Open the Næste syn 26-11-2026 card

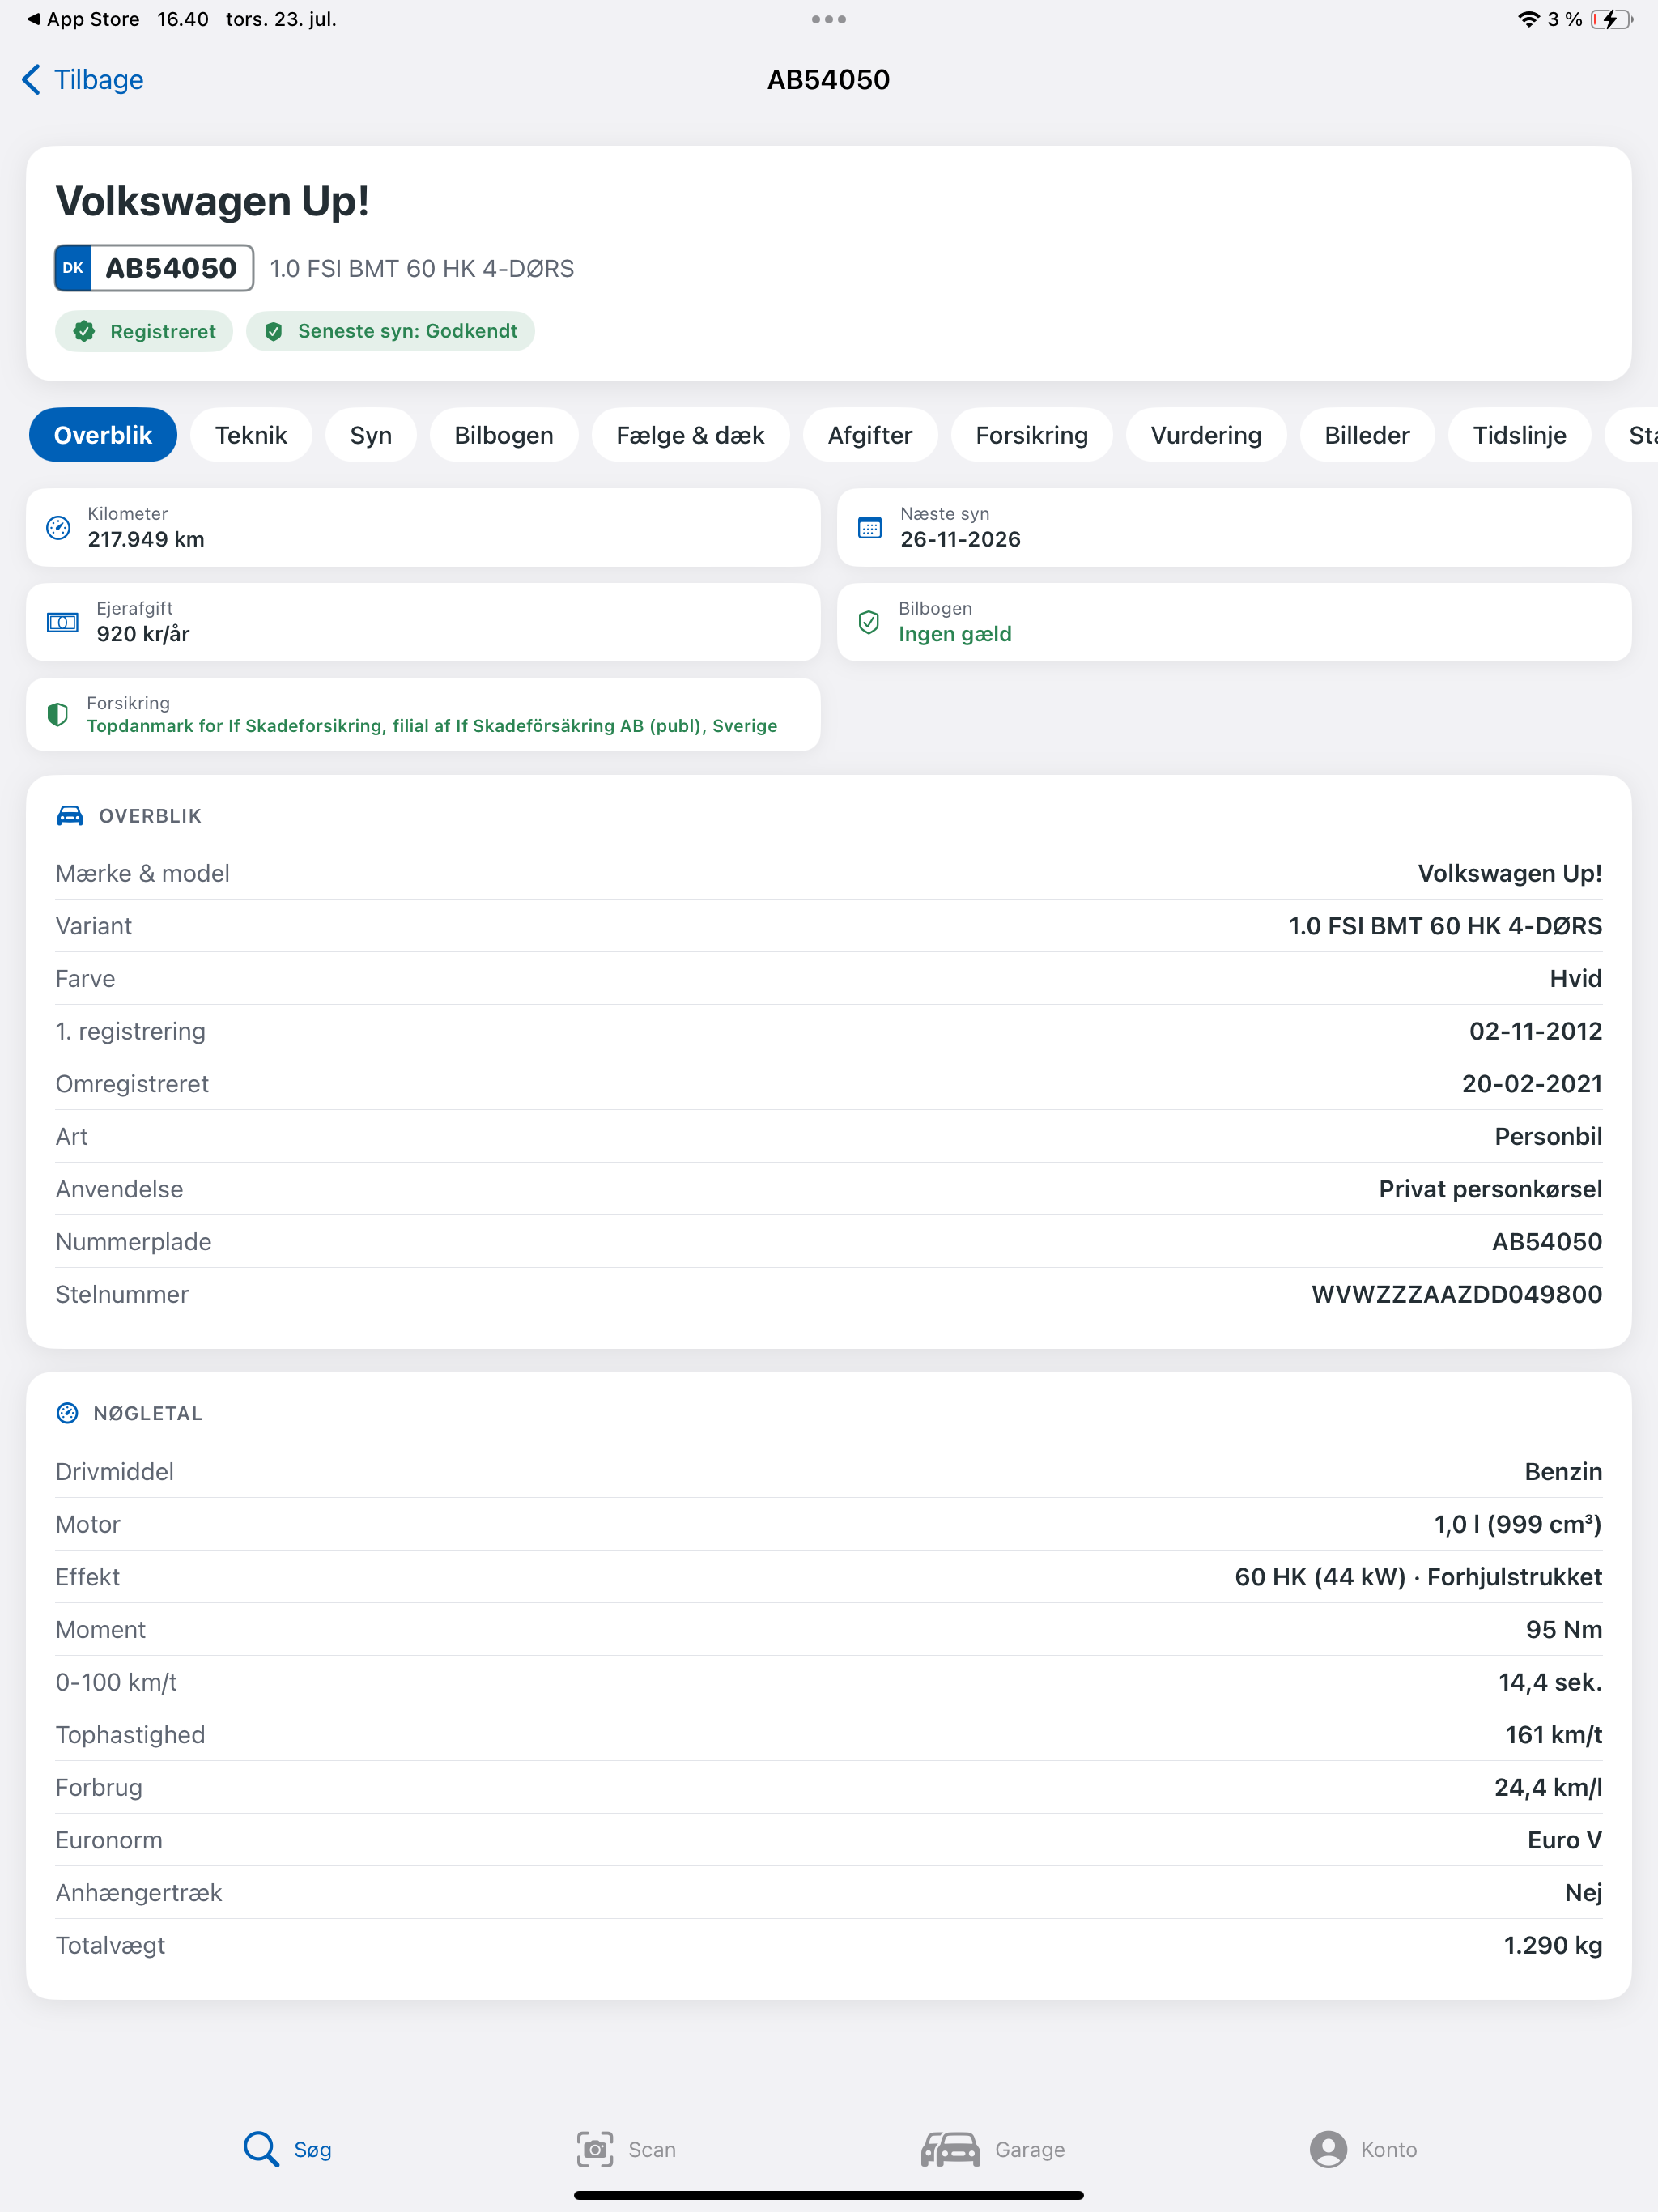click(1234, 528)
